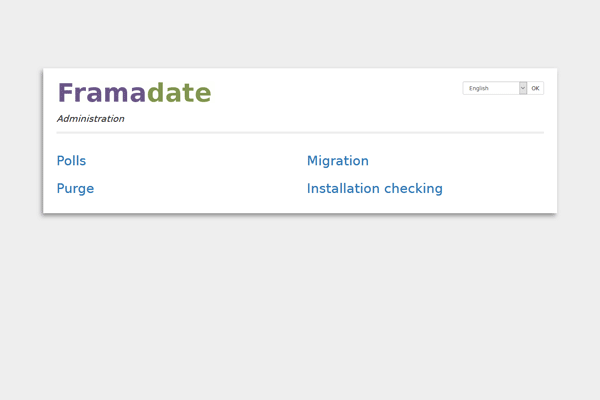Open the Installation checking link
600x400 pixels.
(x=374, y=189)
